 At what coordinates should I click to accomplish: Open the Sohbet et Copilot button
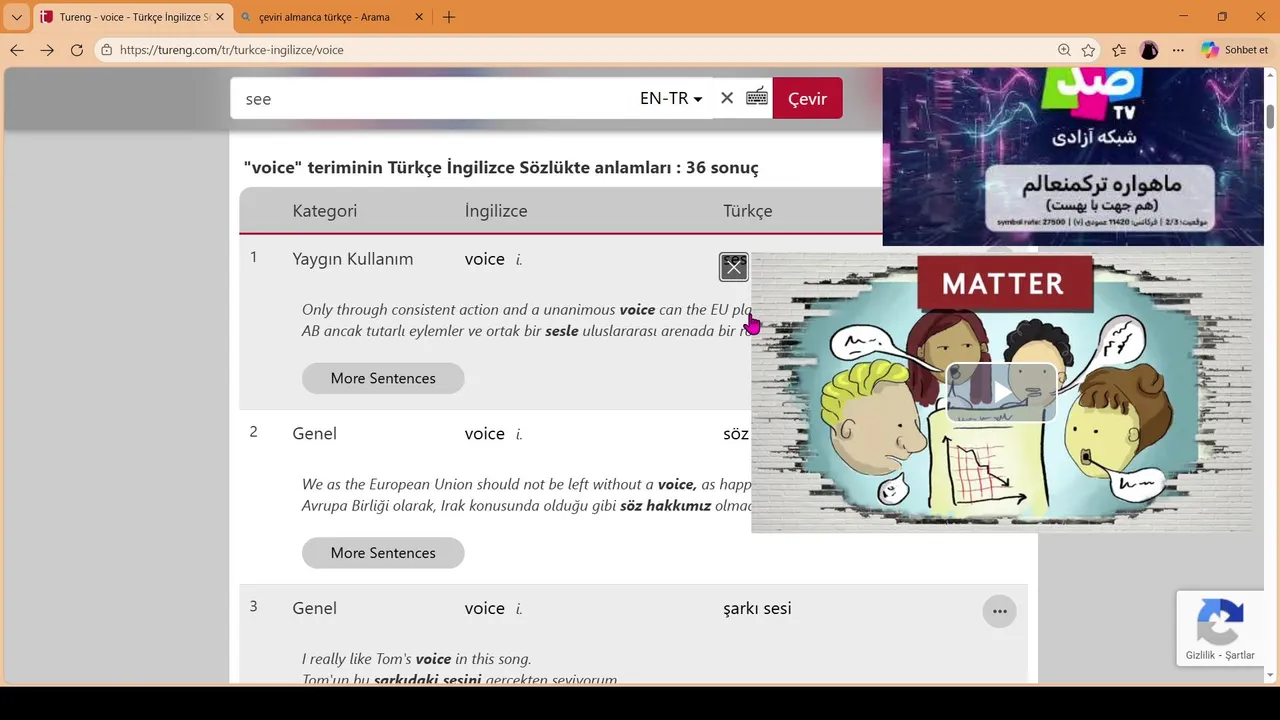[1235, 50]
